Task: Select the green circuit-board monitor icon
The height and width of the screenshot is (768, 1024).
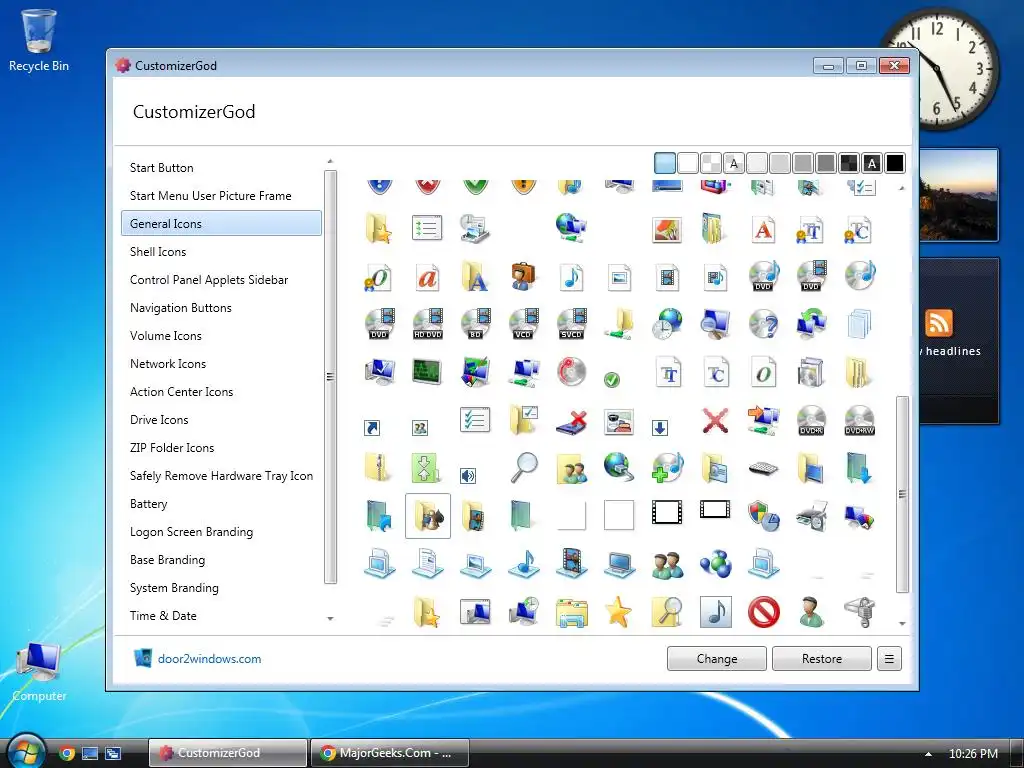Action: (428, 372)
